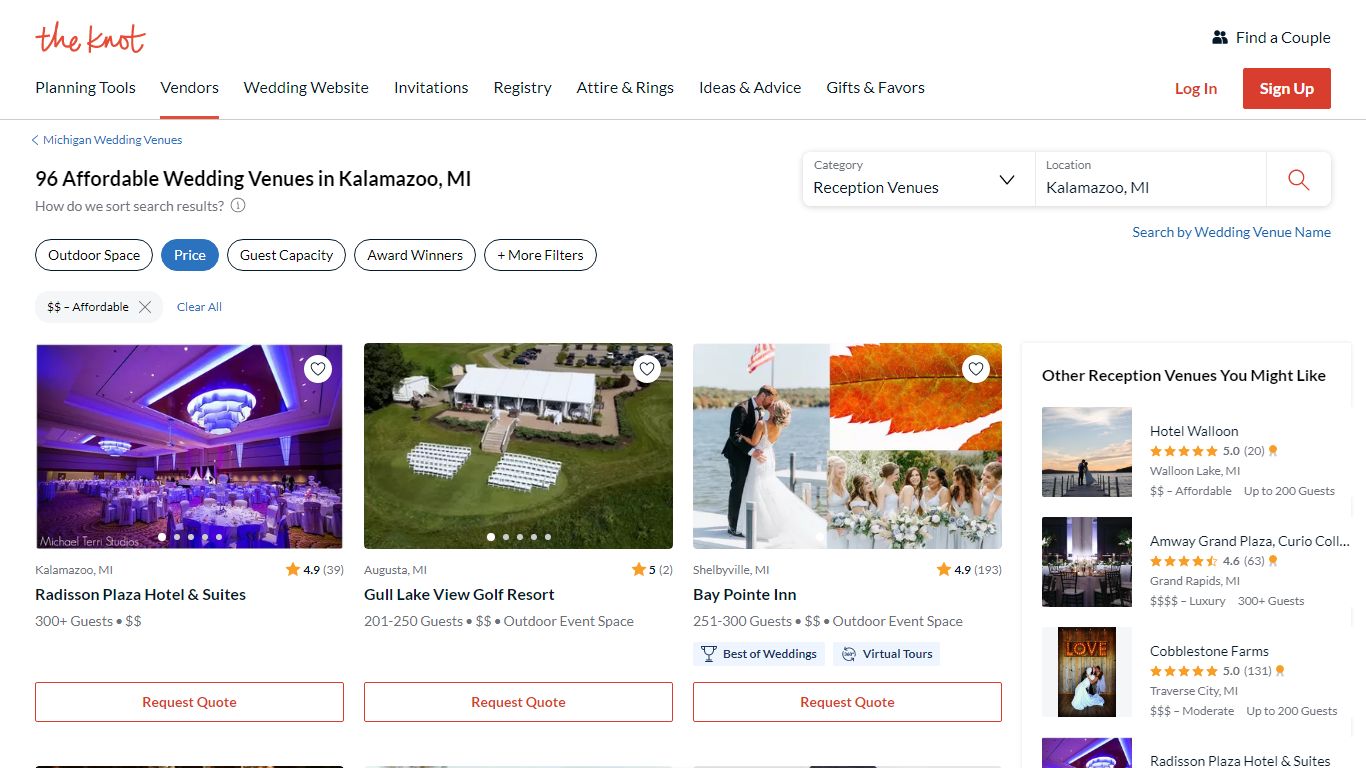The image size is (1366, 768).
Task: Click Amway Grand Plaza star rating
Action: tap(1184, 561)
